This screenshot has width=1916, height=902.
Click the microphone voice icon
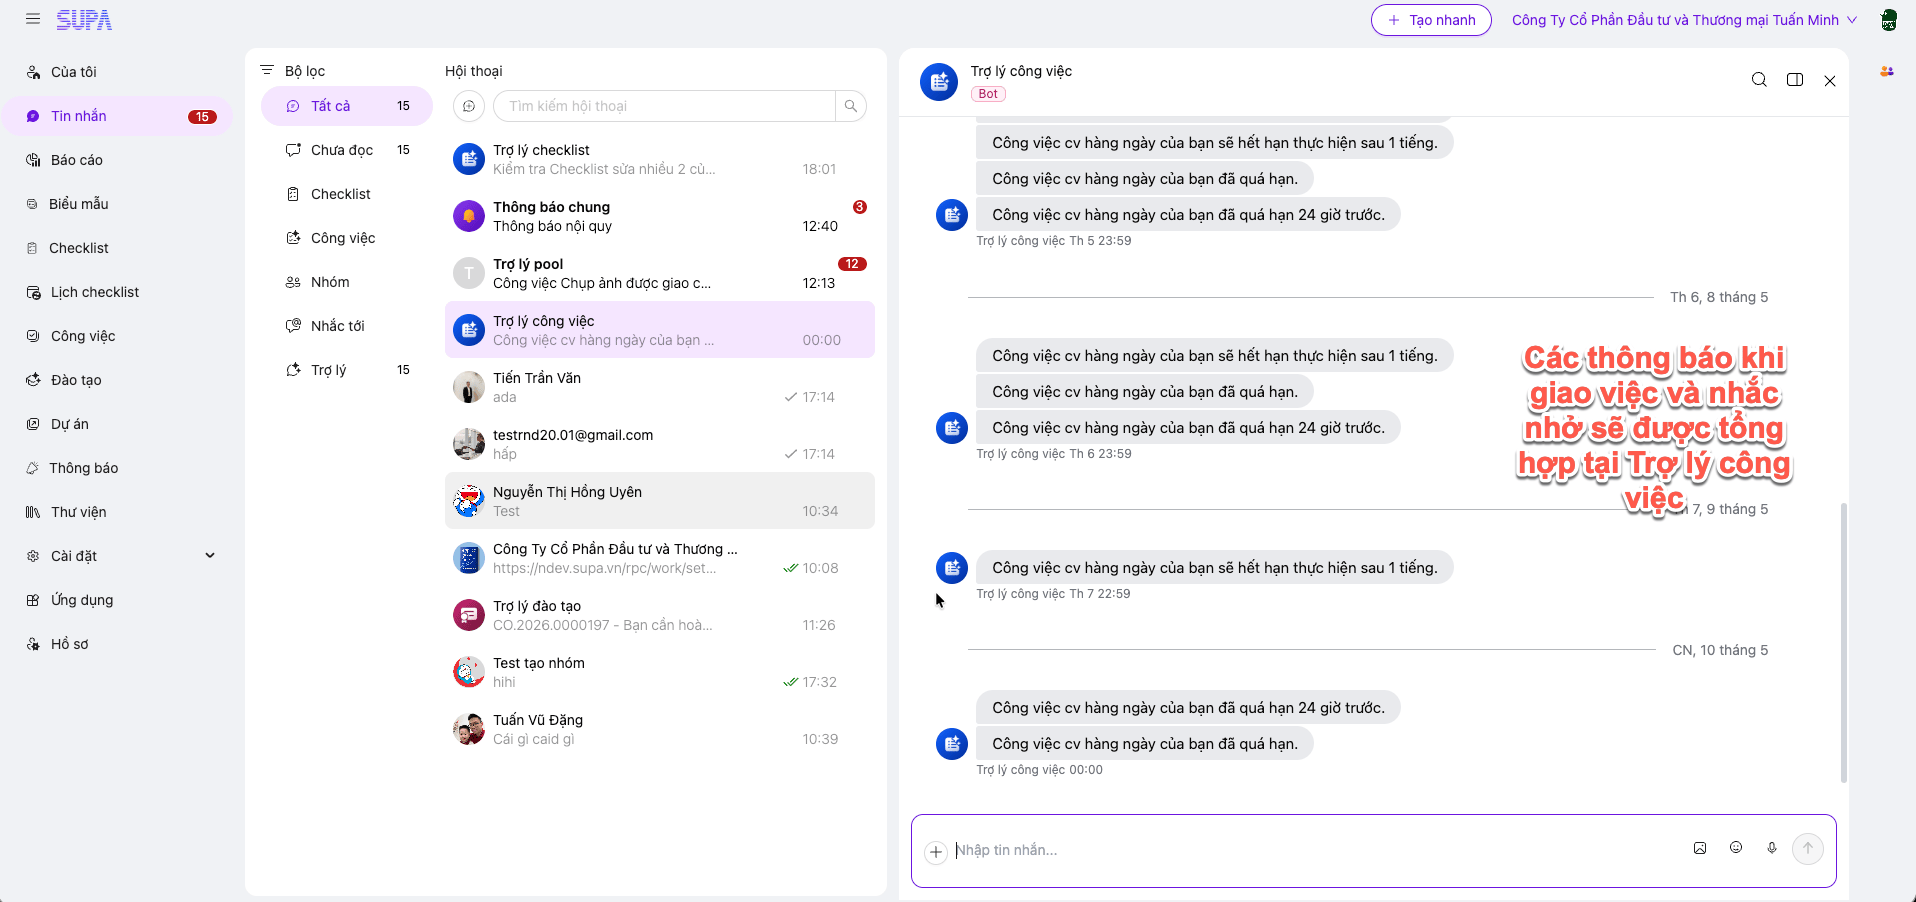(x=1772, y=848)
